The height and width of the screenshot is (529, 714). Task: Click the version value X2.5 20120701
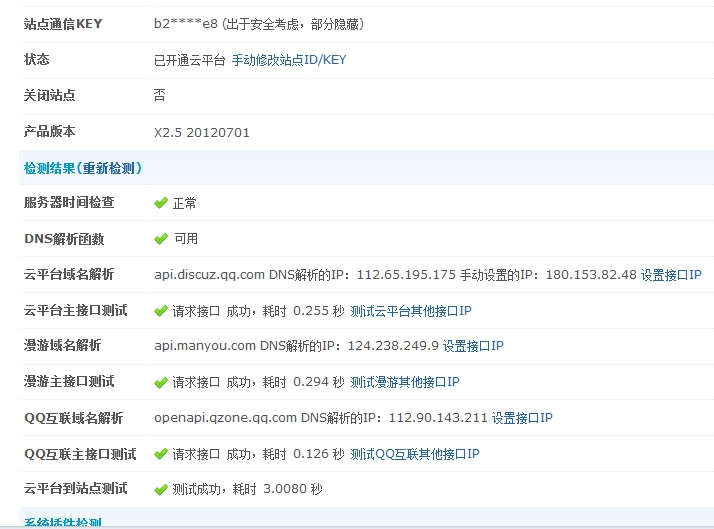pos(202,132)
